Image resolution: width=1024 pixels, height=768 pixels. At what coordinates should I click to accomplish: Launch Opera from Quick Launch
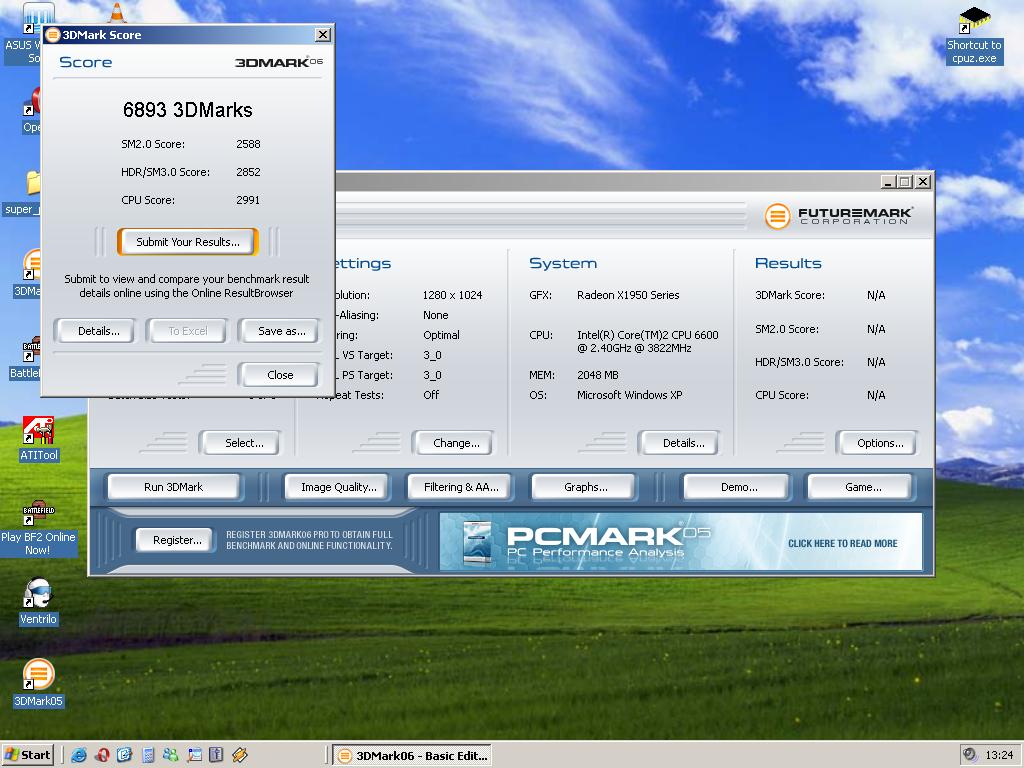[102, 755]
